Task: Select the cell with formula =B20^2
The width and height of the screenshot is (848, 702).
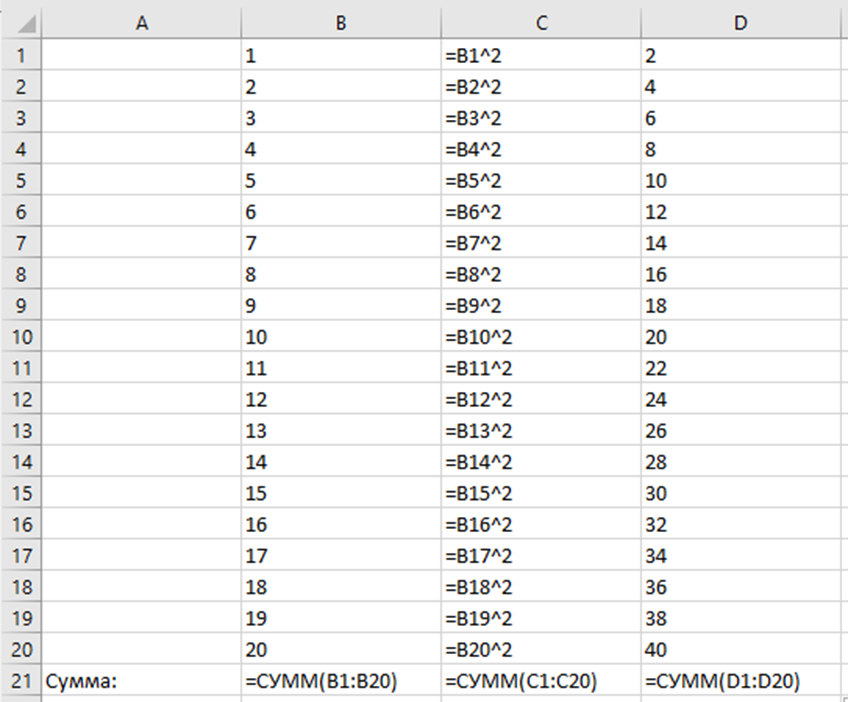Action: [x=541, y=650]
